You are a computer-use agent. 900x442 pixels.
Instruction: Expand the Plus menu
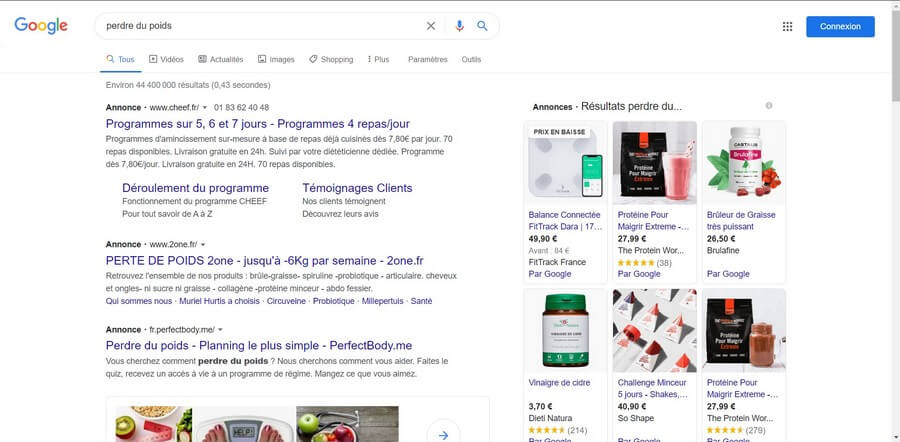378,59
